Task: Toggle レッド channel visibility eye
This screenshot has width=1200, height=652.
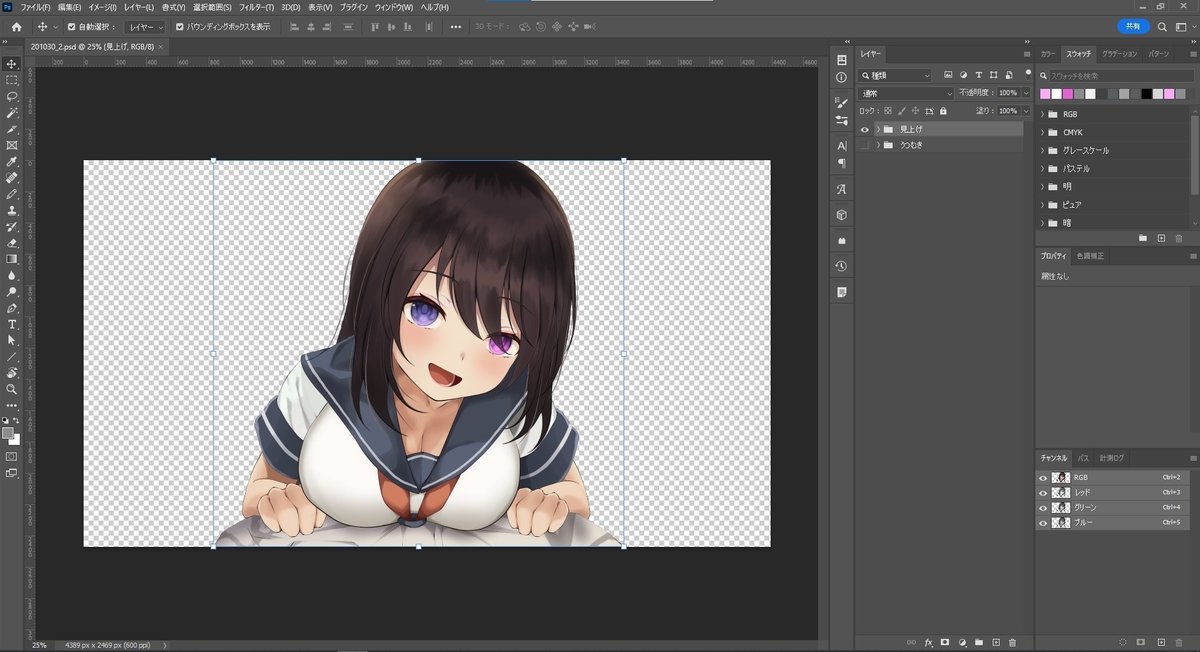Action: pos(1042,493)
